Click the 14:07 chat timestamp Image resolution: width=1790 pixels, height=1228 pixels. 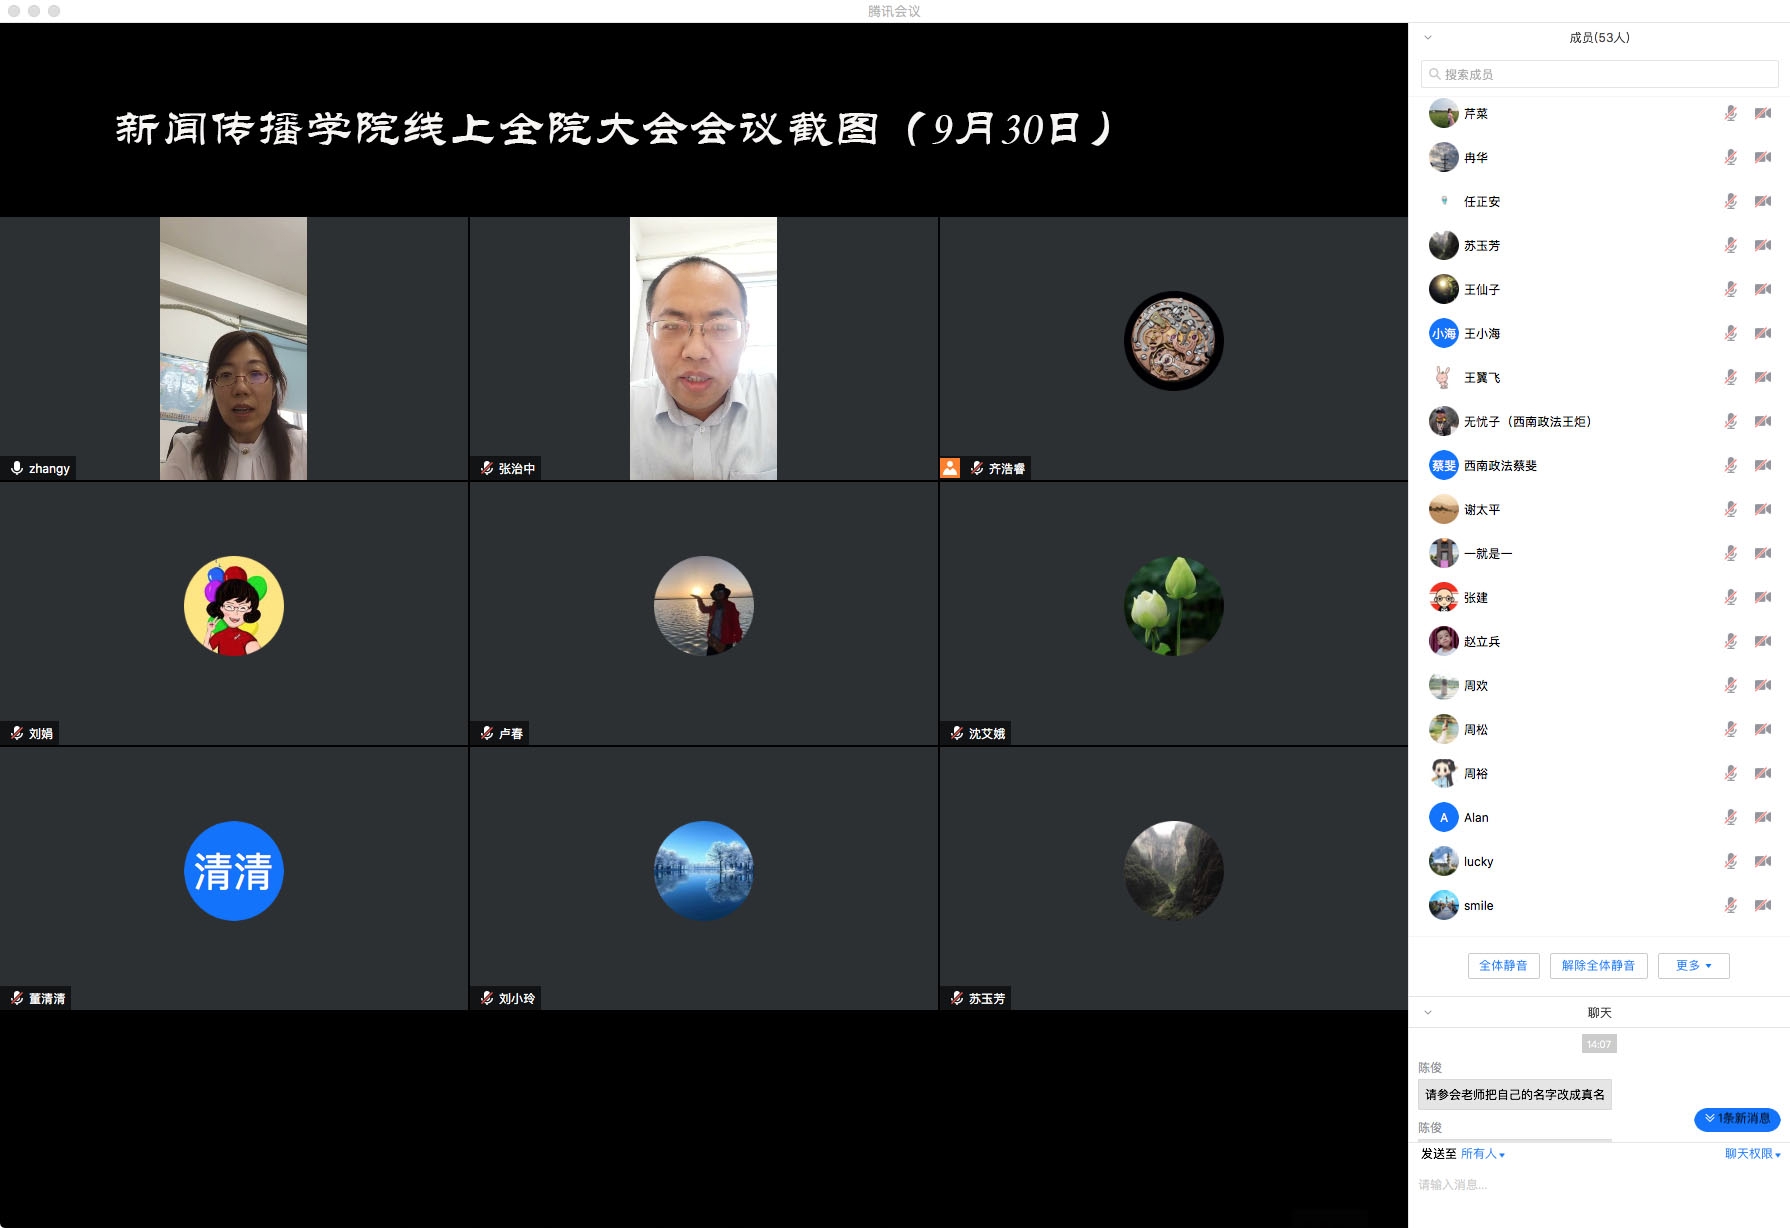coord(1599,1044)
